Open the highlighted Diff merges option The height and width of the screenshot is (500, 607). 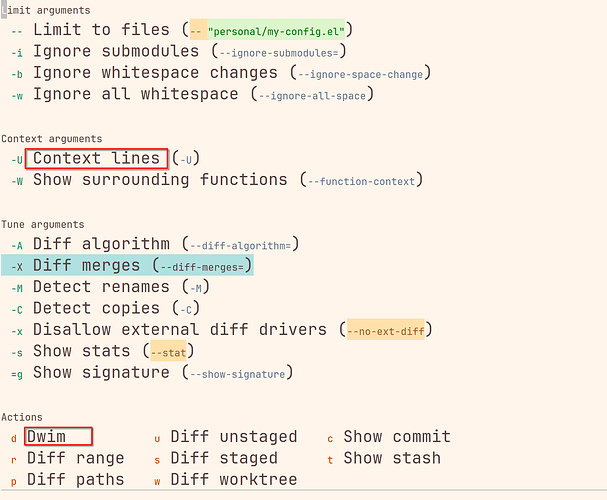coord(127,265)
